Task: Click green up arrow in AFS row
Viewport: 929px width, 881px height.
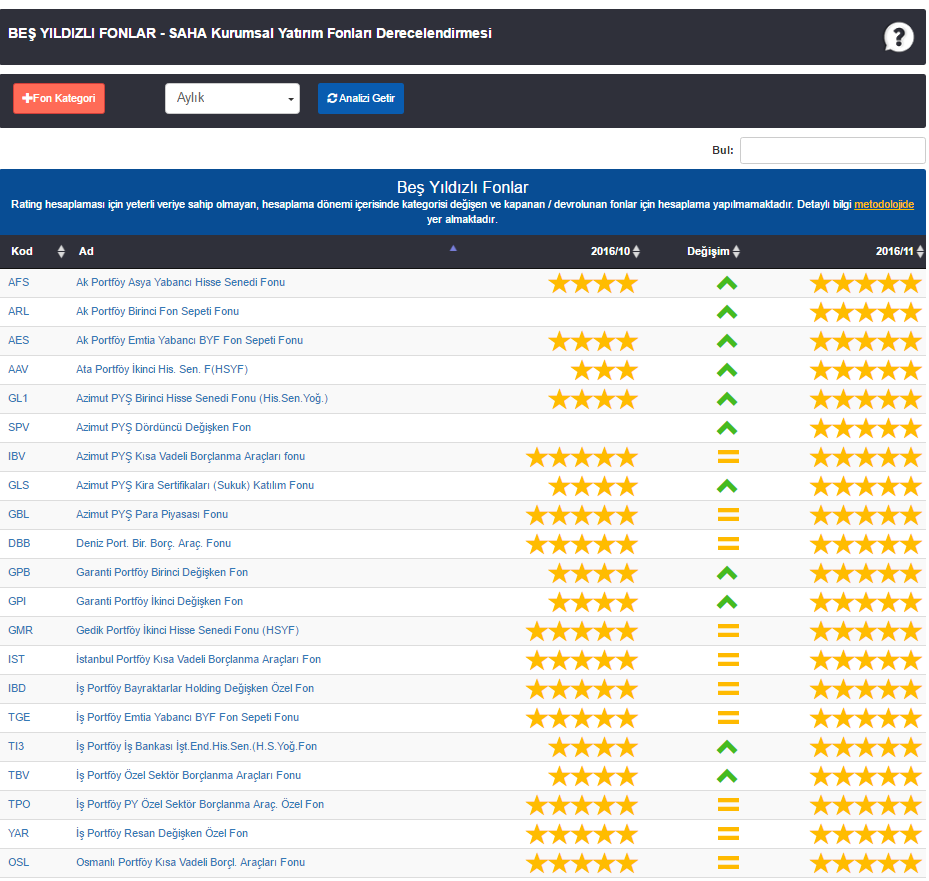Action: pyautogui.click(x=727, y=283)
